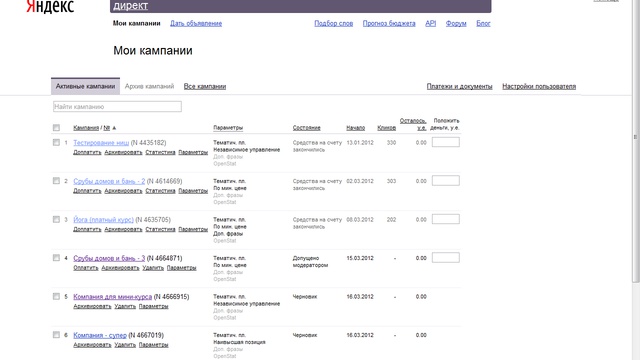Sort by Состояние column header
This screenshot has width=640, height=360.
(307, 128)
